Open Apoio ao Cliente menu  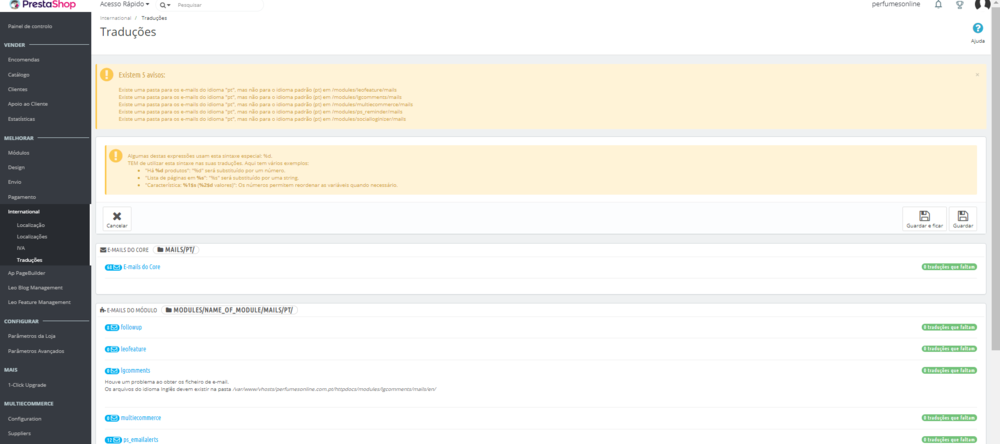pyautogui.click(x=27, y=104)
